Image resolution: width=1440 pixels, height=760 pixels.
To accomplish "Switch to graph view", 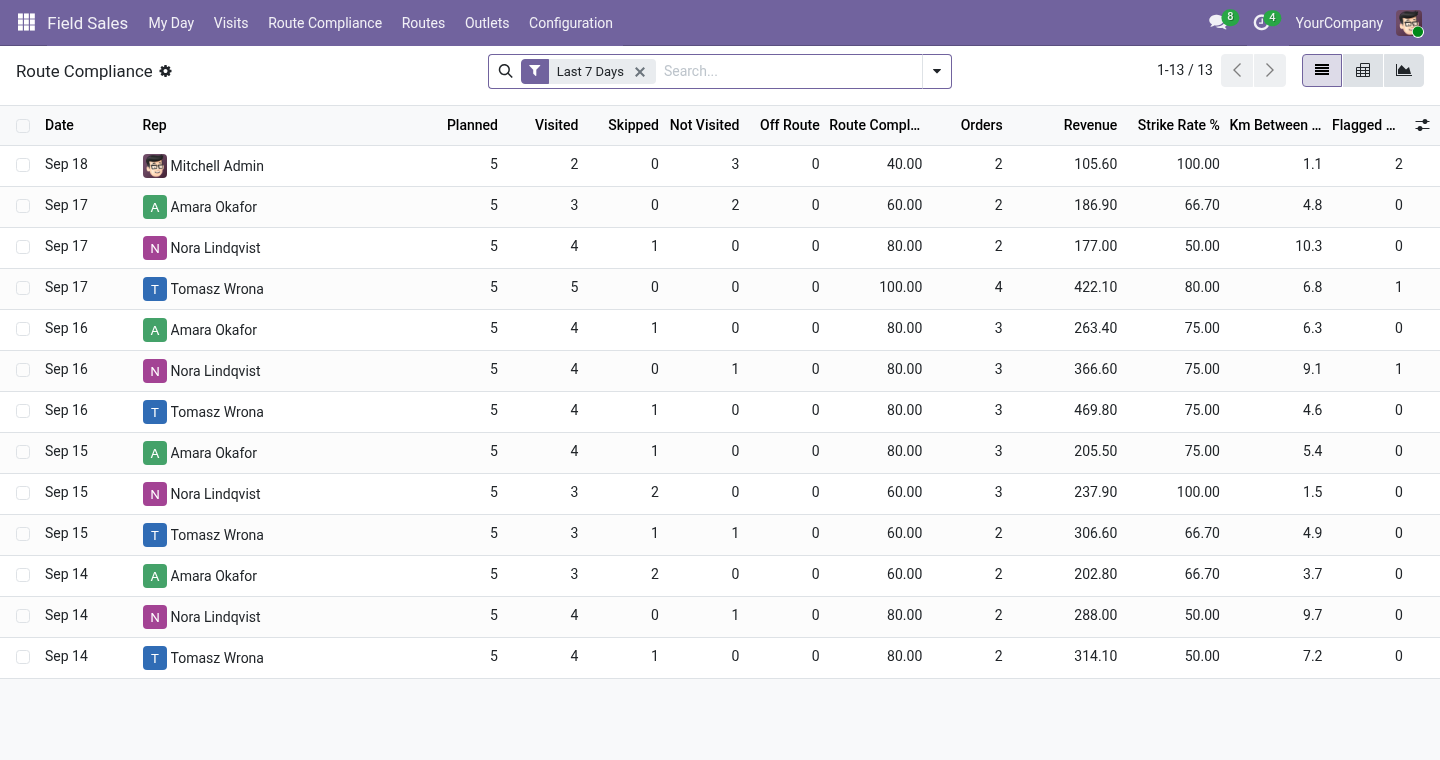I will tap(1403, 70).
